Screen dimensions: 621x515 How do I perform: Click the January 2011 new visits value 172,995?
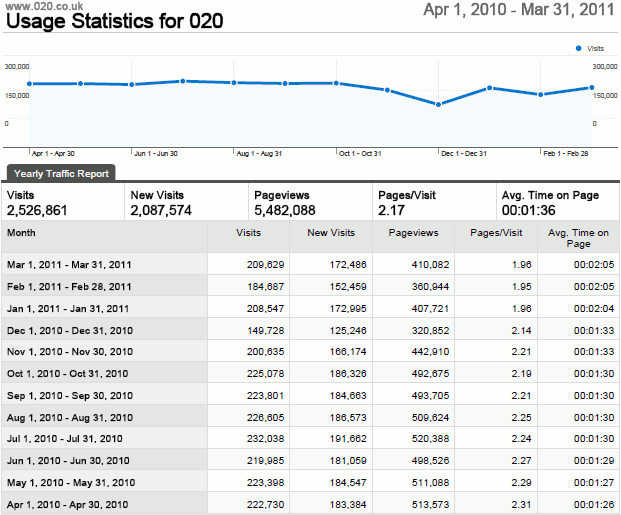click(348, 309)
